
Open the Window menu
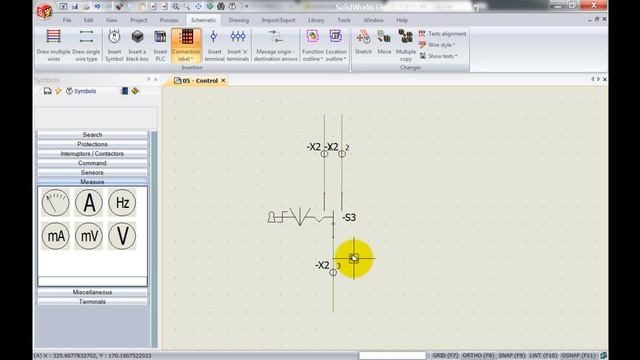(x=373, y=20)
